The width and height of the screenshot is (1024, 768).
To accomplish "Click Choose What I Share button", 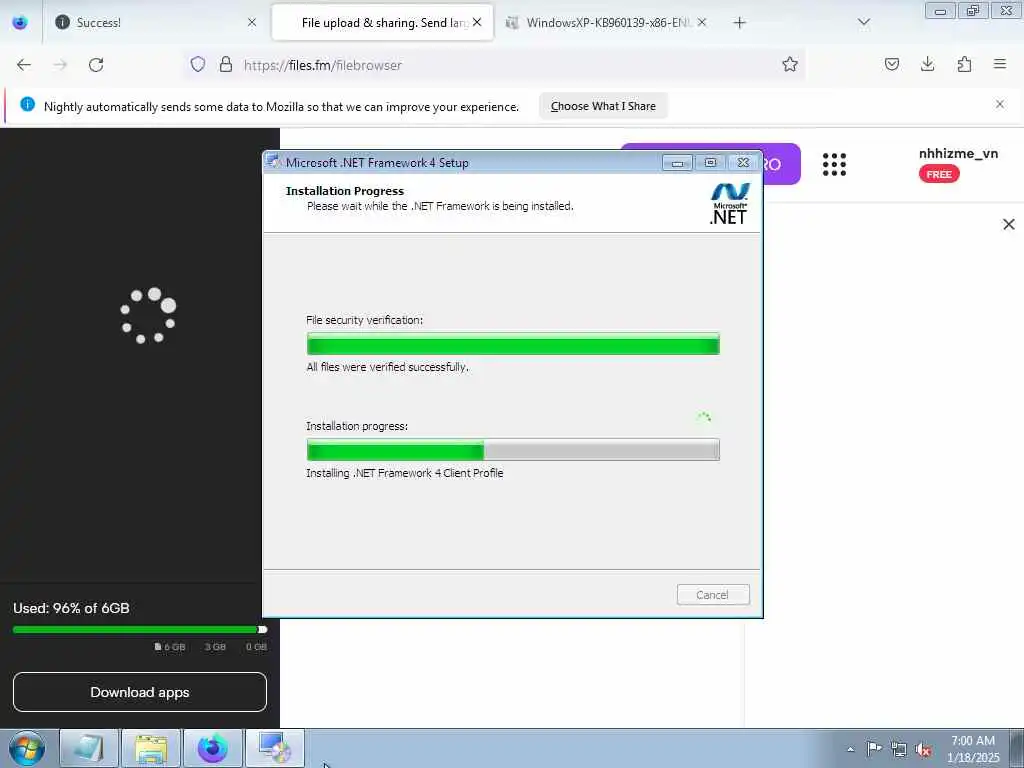I will (x=603, y=106).
